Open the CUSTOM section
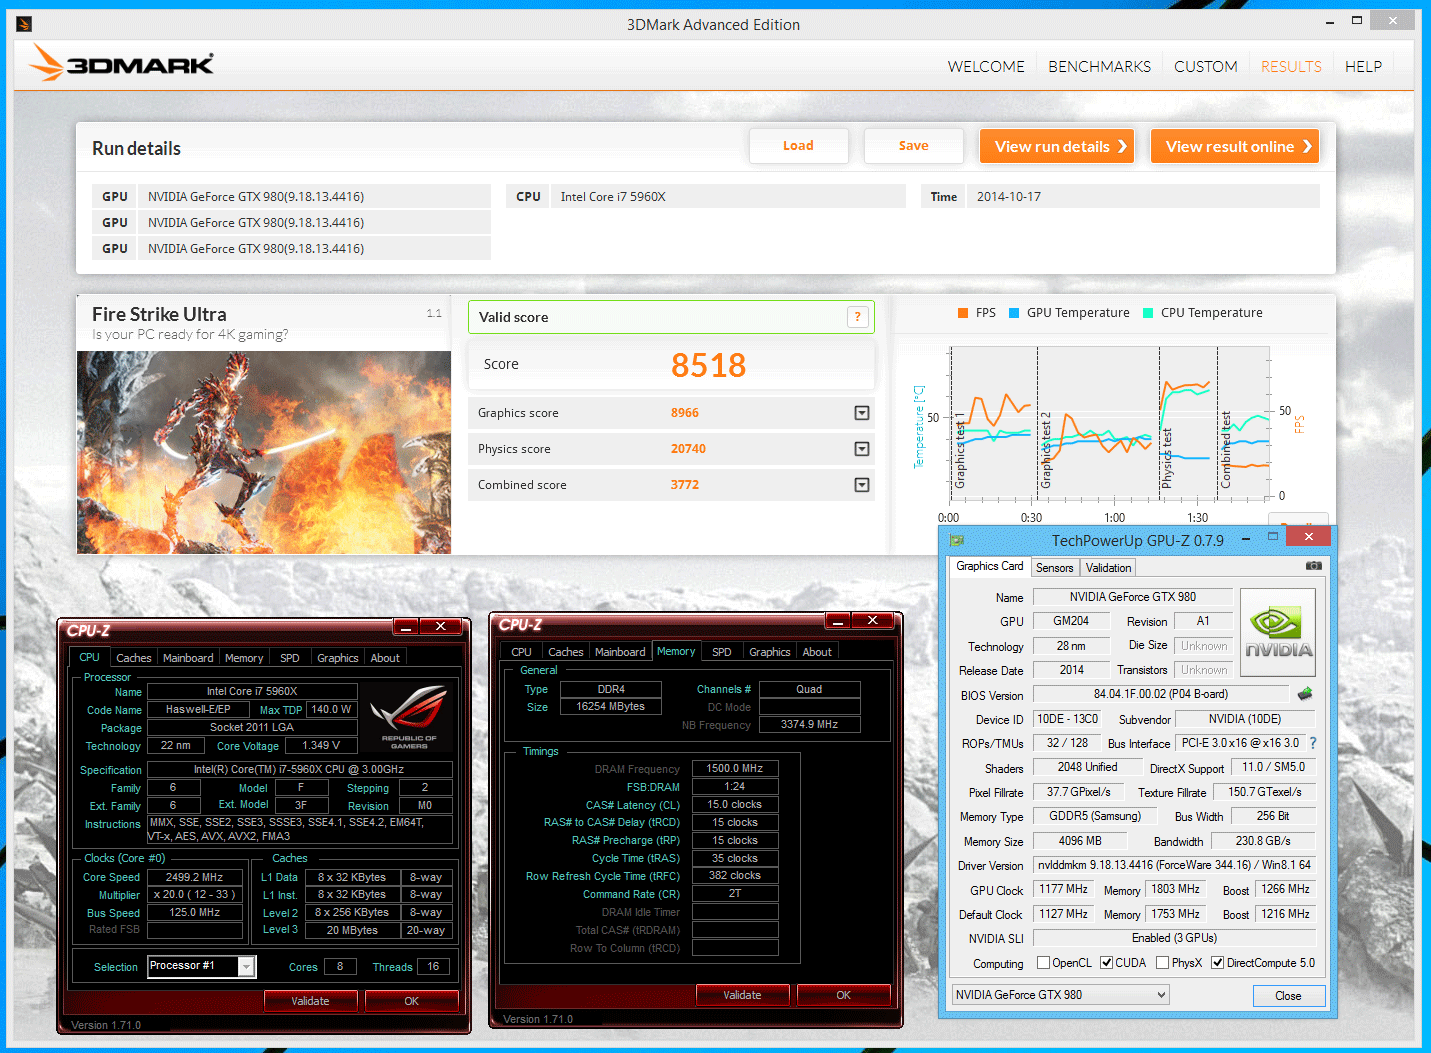This screenshot has height=1053, width=1431. pyautogui.click(x=1206, y=67)
